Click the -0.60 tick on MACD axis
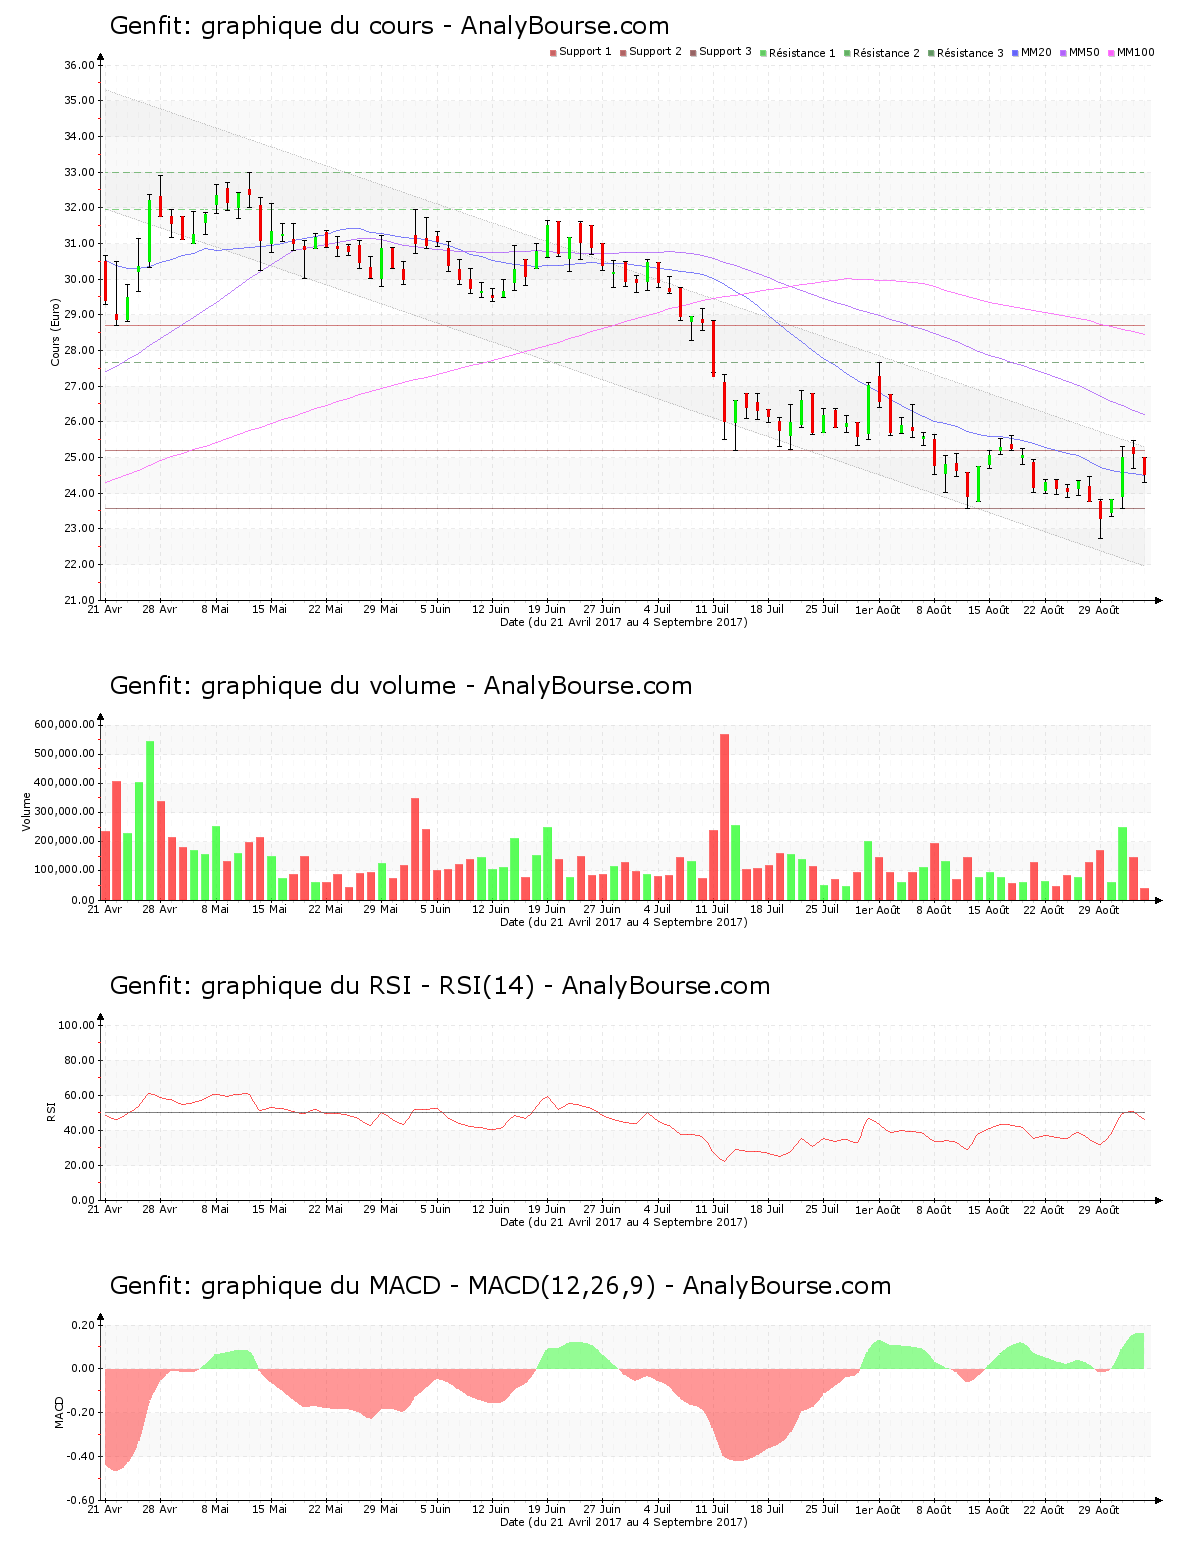 point(80,1500)
